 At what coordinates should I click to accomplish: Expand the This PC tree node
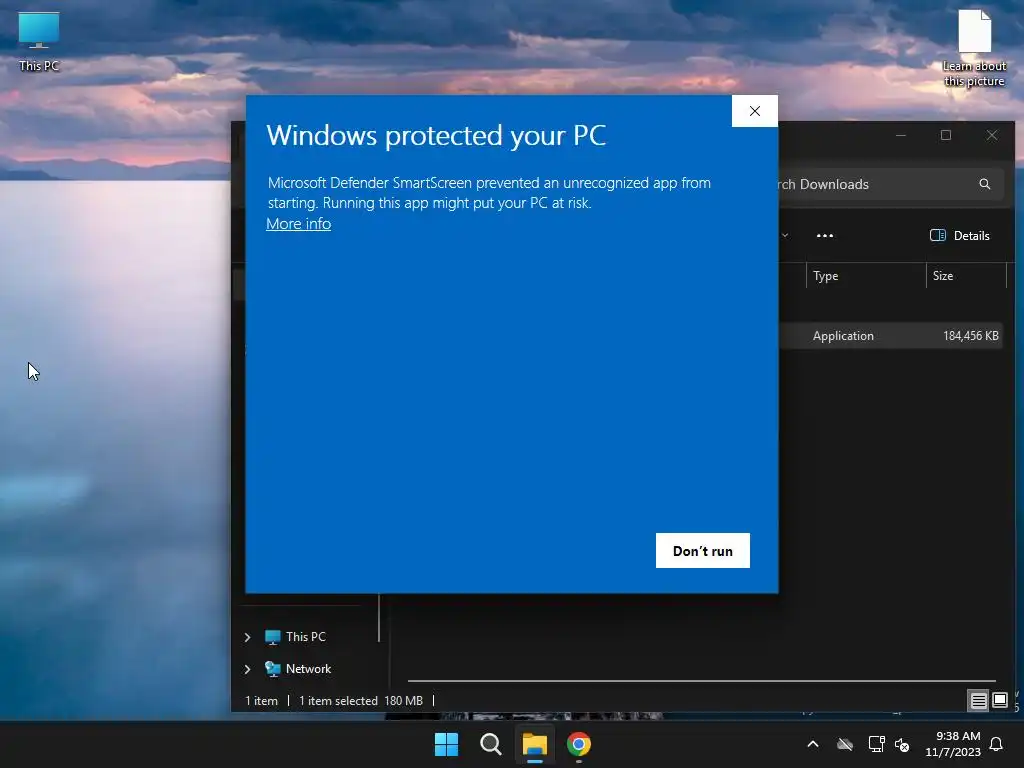[248, 637]
